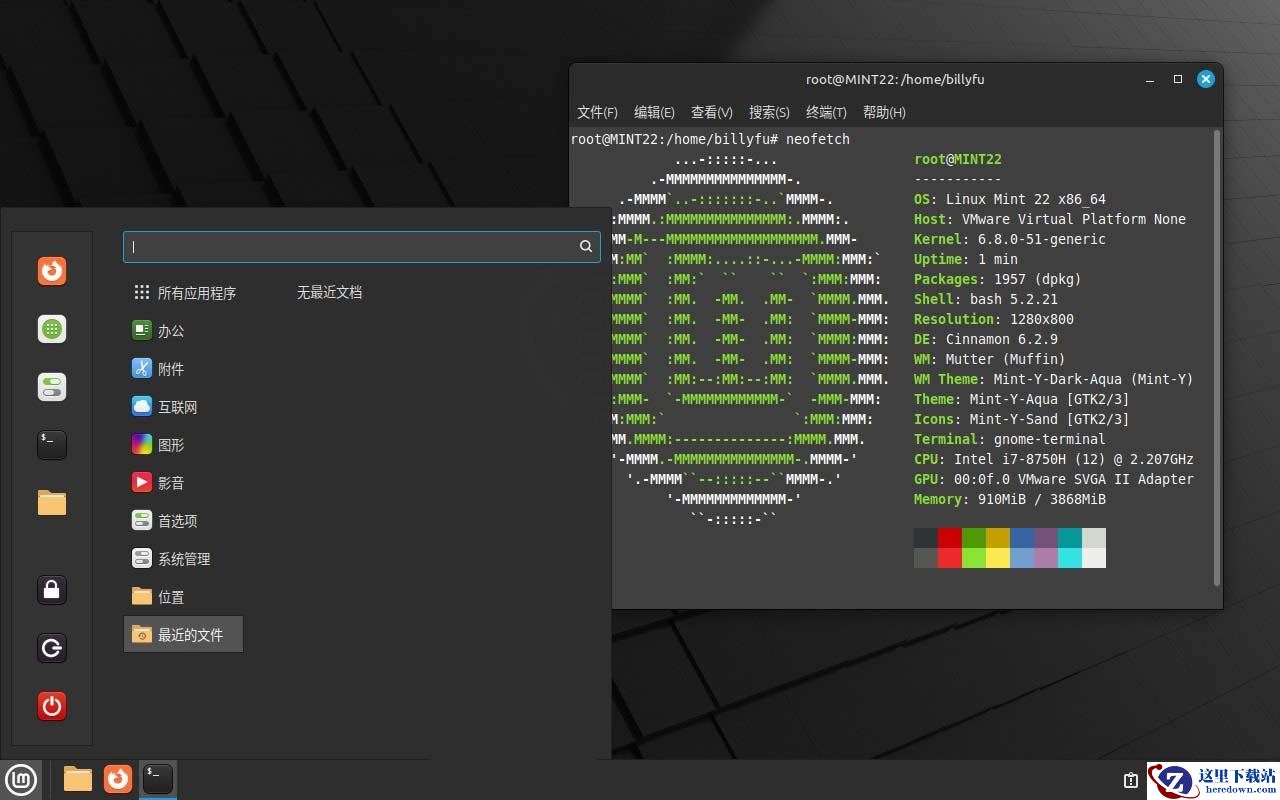
Task: Click the 'WM: Mutter (Muffin)' line
Action: [990, 359]
